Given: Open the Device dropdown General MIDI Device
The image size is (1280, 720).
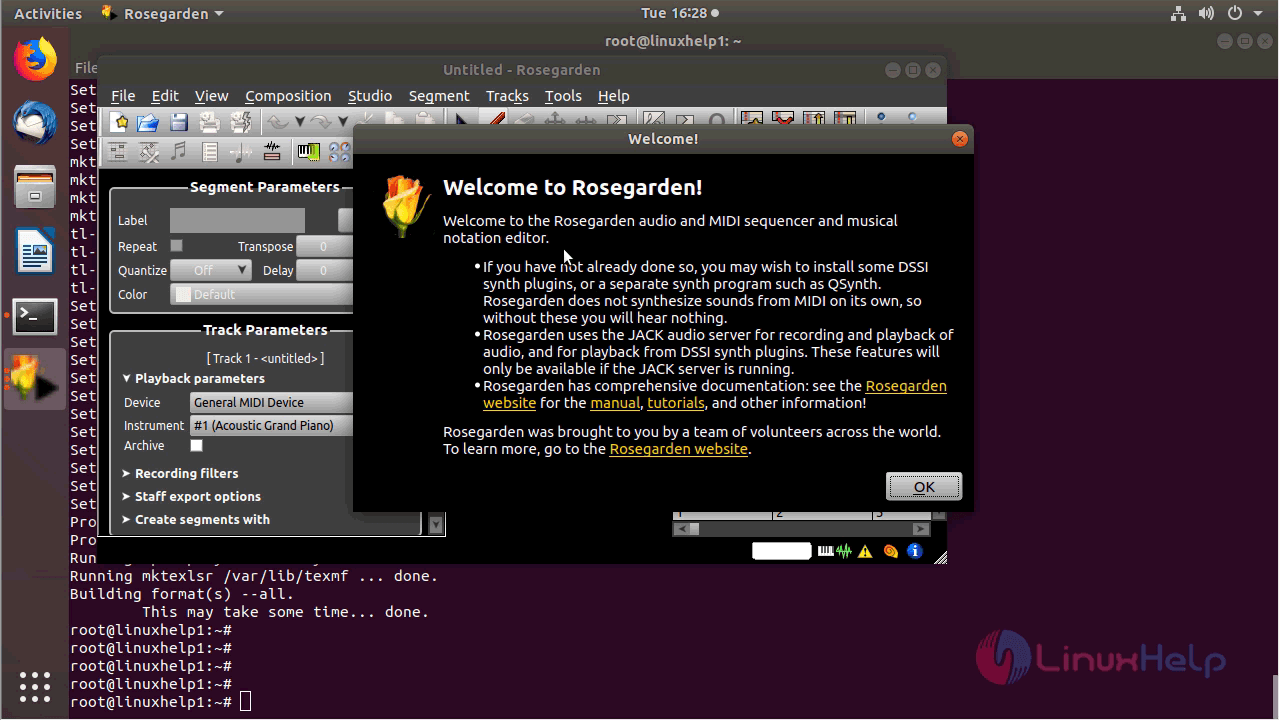Looking at the screenshot, I should tap(271, 402).
